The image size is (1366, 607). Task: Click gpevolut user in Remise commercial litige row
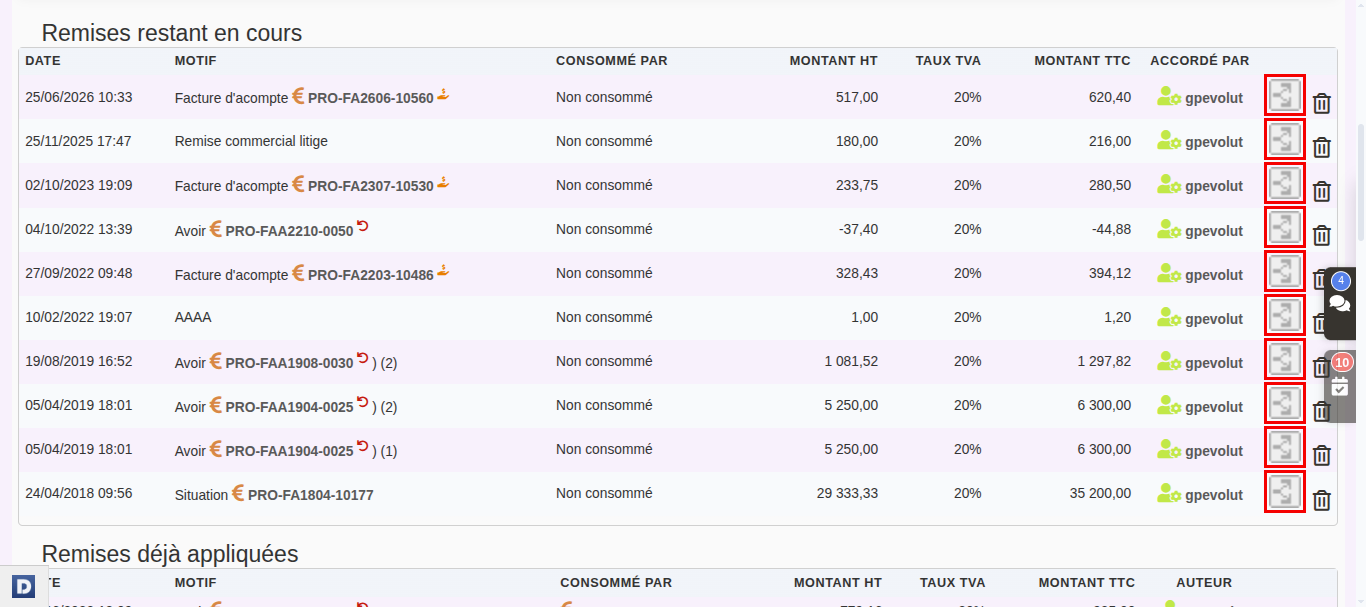(x=1214, y=142)
